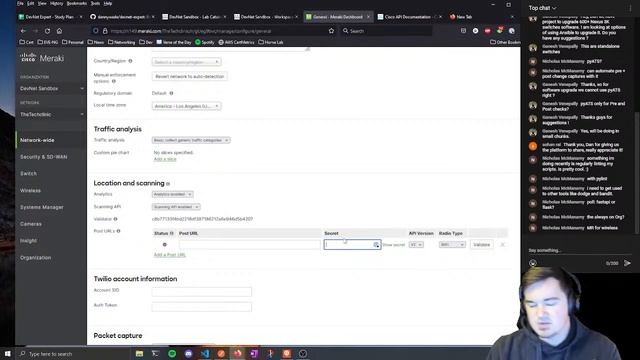The width and height of the screenshot is (640, 360).
Task: Click the info icon beside Regulatory domain Default
Action: tap(171, 93)
